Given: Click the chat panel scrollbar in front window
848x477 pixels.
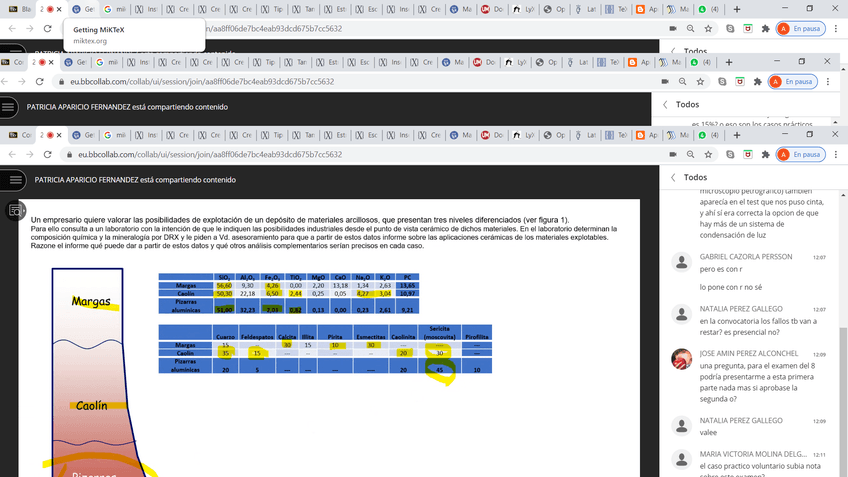Looking at the screenshot, I should point(844,399).
